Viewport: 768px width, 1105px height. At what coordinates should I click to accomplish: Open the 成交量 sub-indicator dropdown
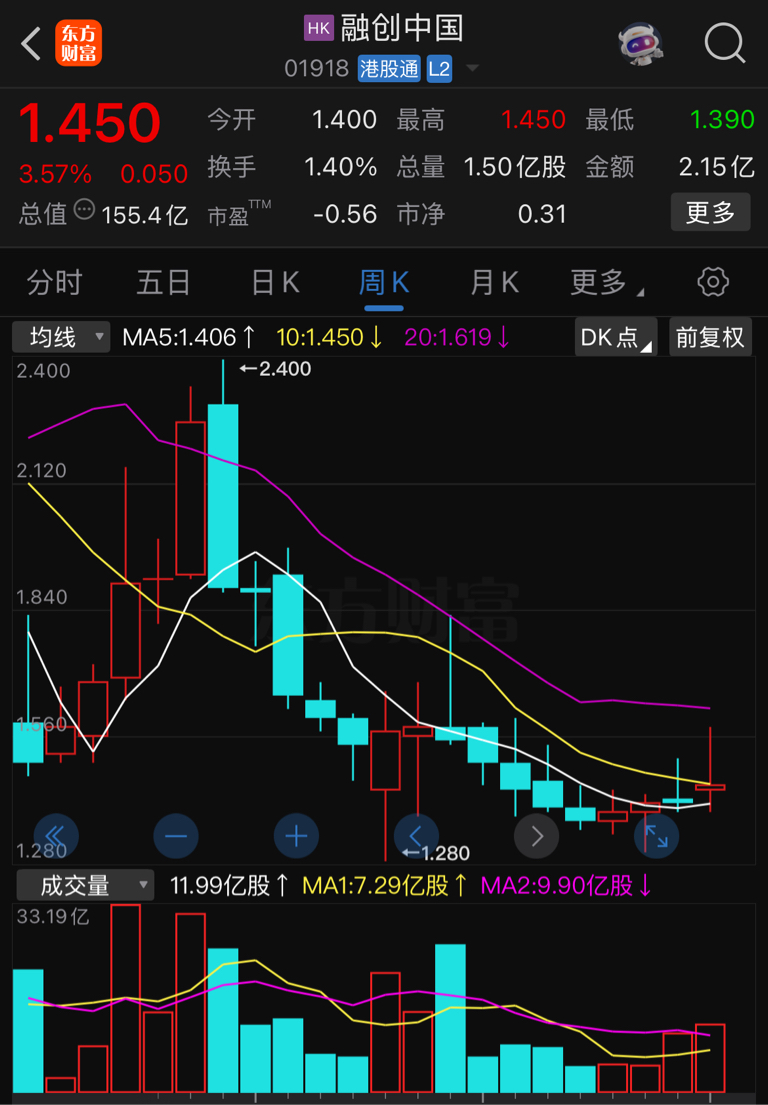[85, 885]
